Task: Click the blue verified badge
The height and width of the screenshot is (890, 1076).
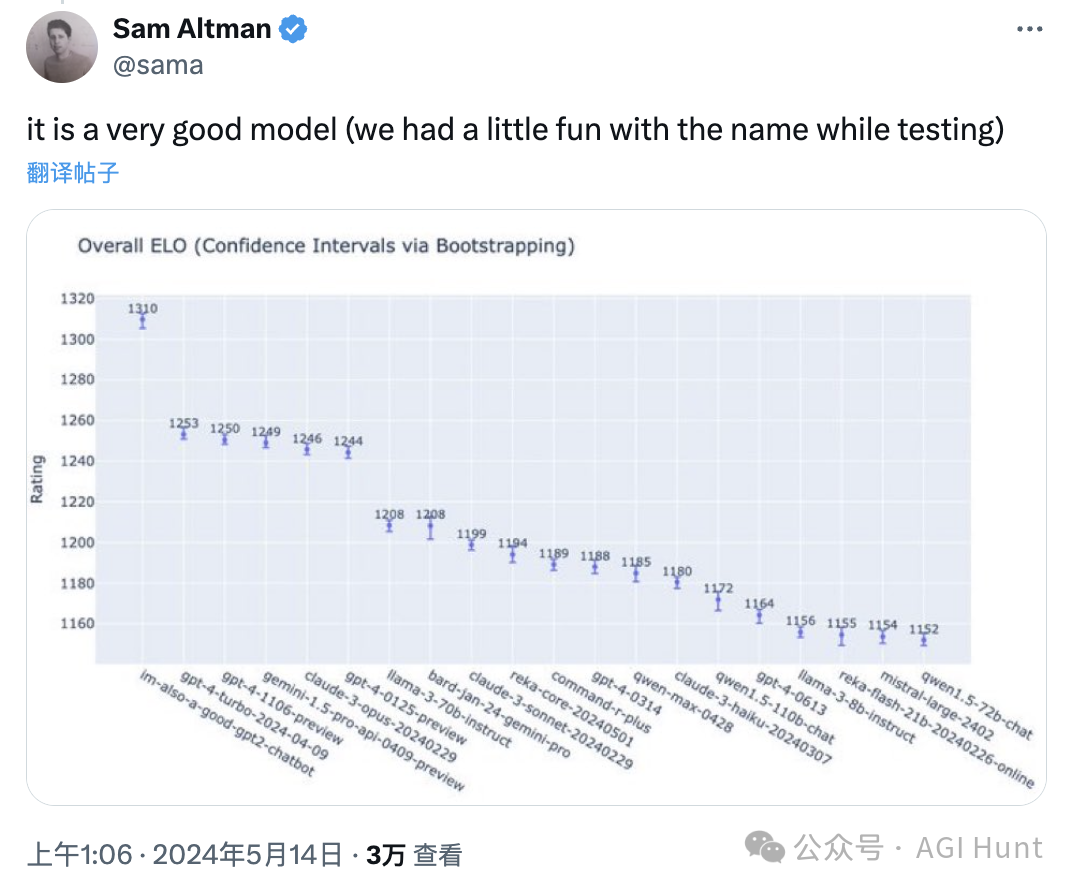Action: 293,30
